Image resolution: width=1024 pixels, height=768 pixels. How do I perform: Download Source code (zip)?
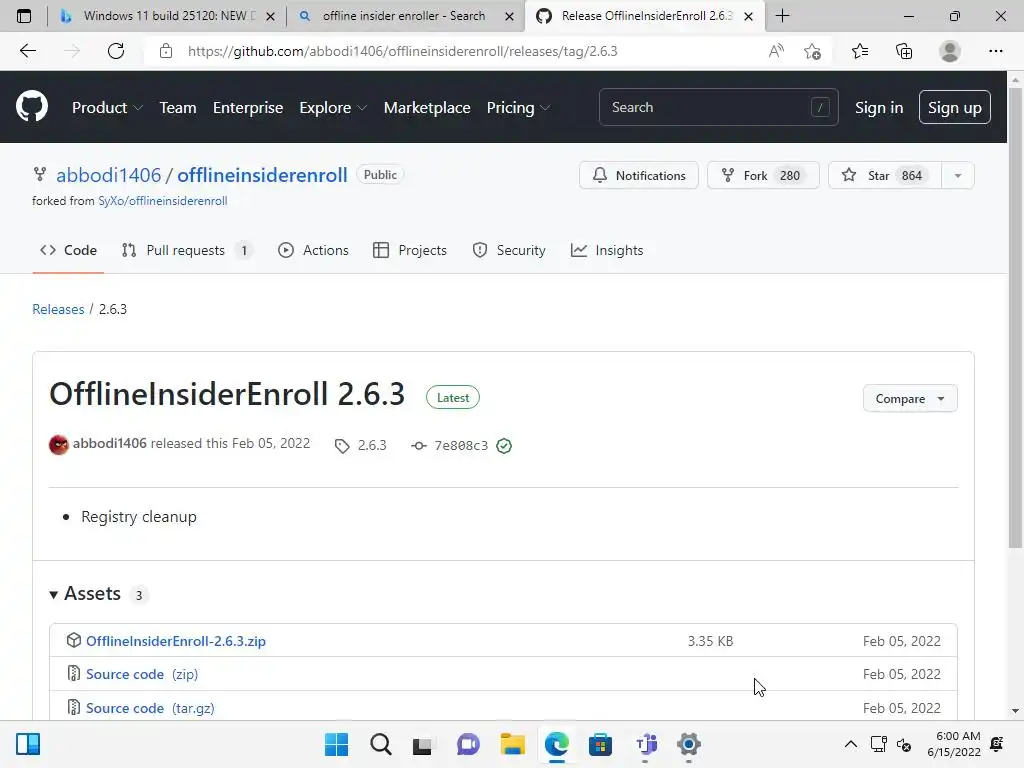(x=142, y=674)
